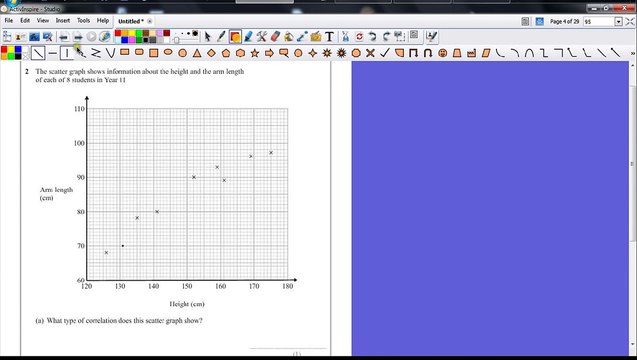
Task: Select the arrow Select tool
Action: (208, 37)
